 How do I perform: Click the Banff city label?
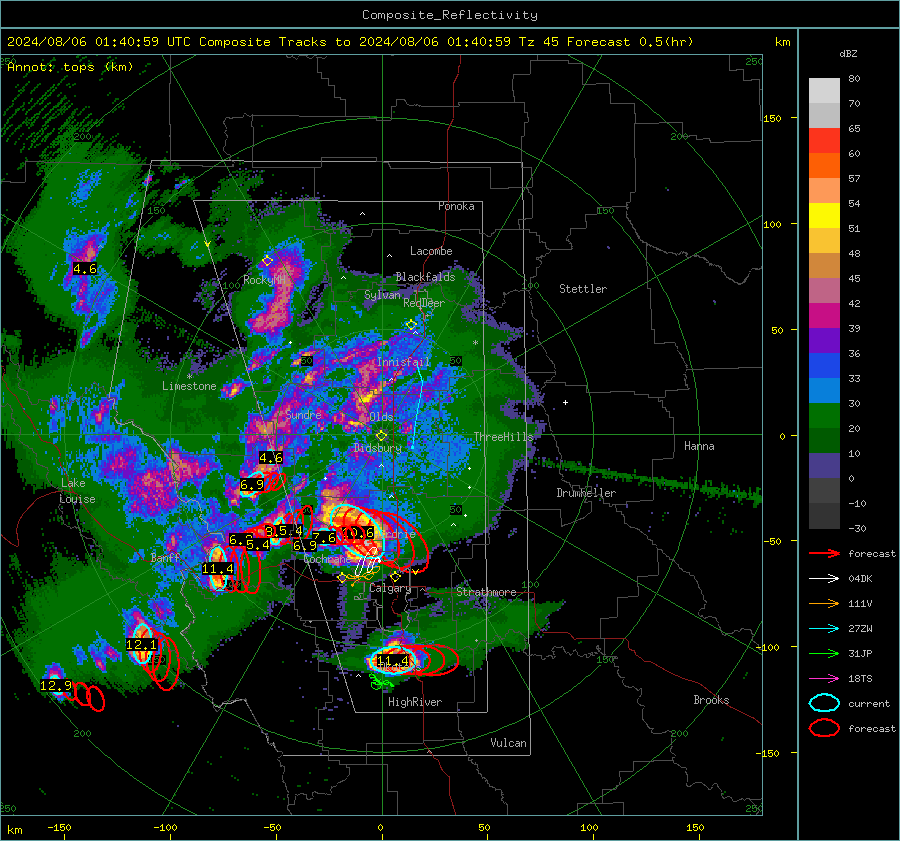pos(165,558)
